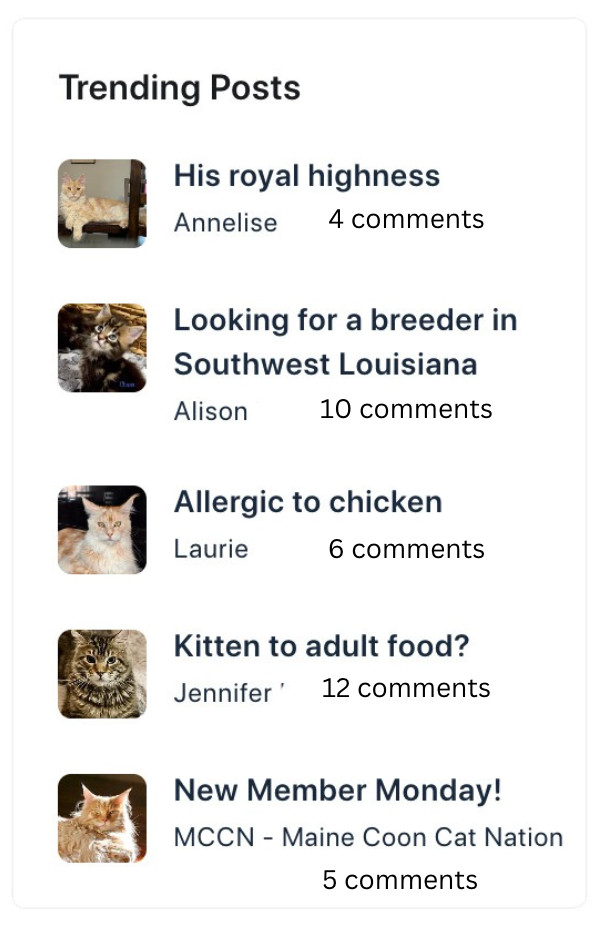Open author Laurie's profile
This screenshot has height=926, width=600.
click(x=211, y=549)
